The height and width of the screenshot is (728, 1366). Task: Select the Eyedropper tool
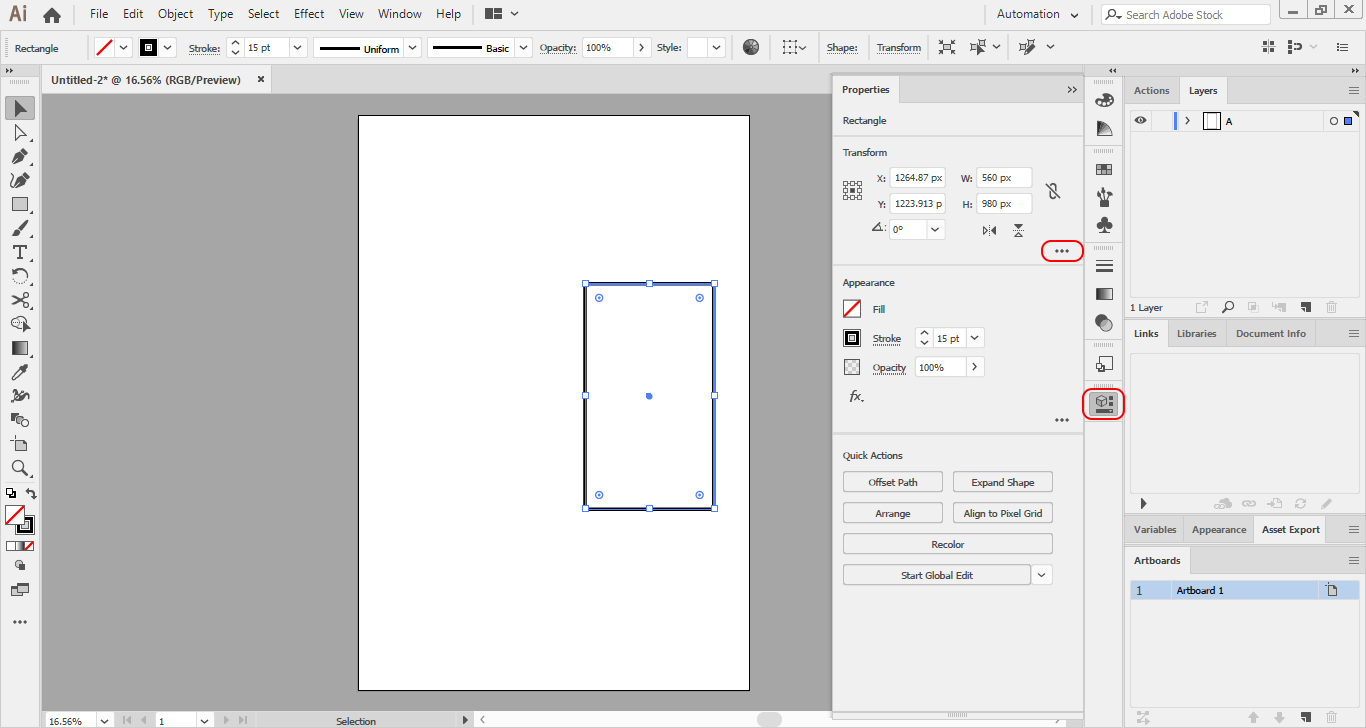coord(20,372)
